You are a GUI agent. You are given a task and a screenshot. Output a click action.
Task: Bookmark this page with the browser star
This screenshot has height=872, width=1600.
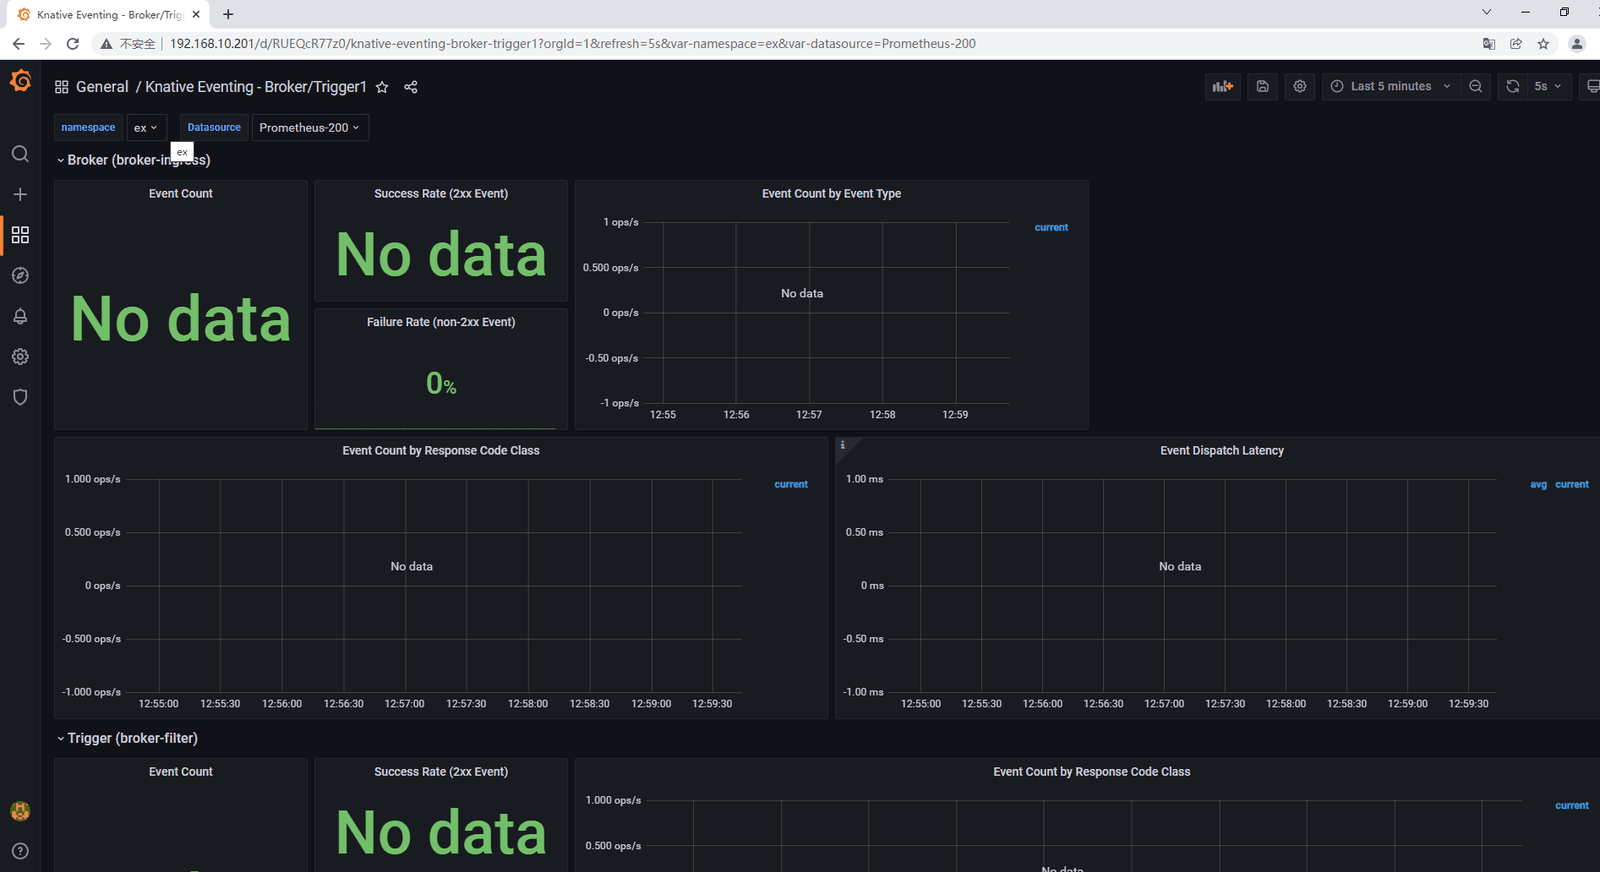pyautogui.click(x=1544, y=44)
